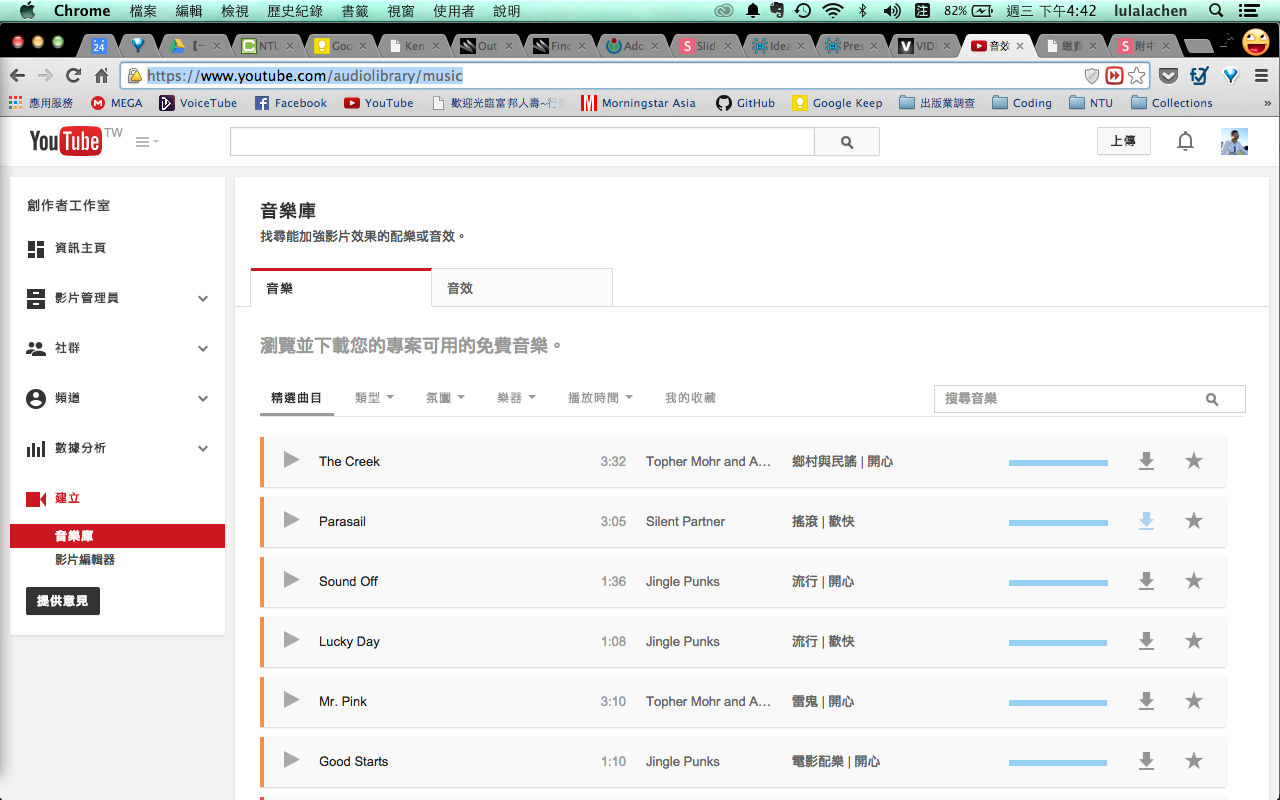Star The Creek as favorite
Viewport: 1280px width, 800px height.
[x=1193, y=461]
